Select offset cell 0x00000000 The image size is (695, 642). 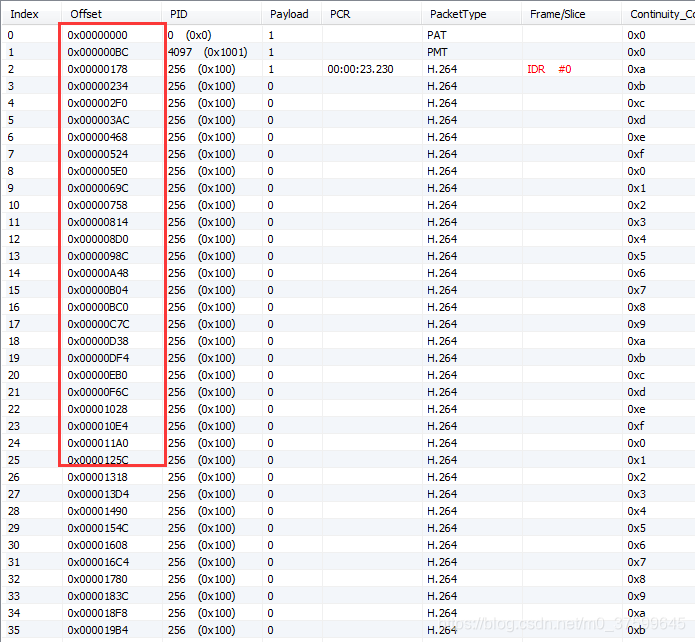(x=98, y=35)
